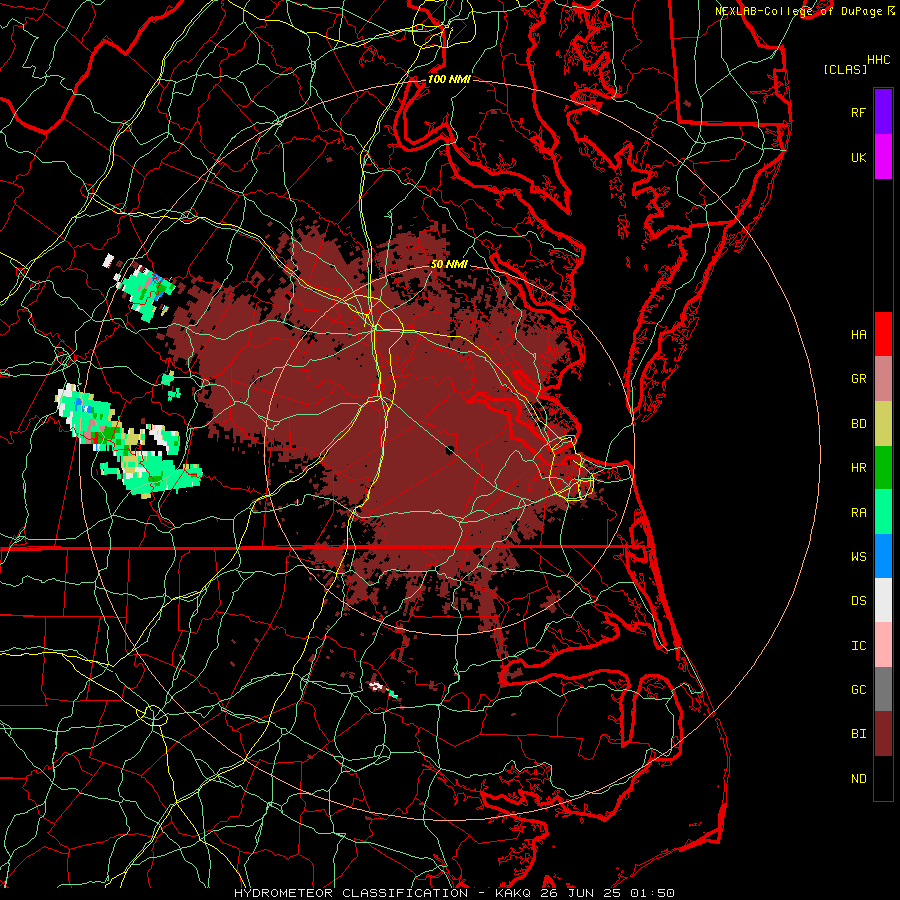Click the 50 NMI range ring label

tap(449, 265)
